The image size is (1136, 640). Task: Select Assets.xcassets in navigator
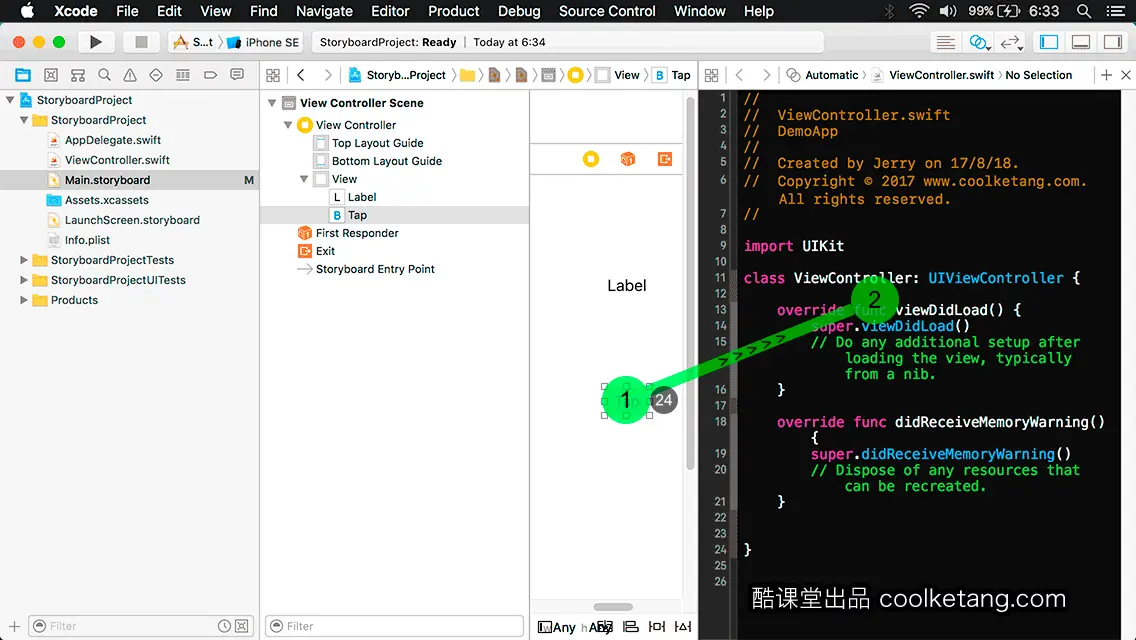click(x=106, y=200)
